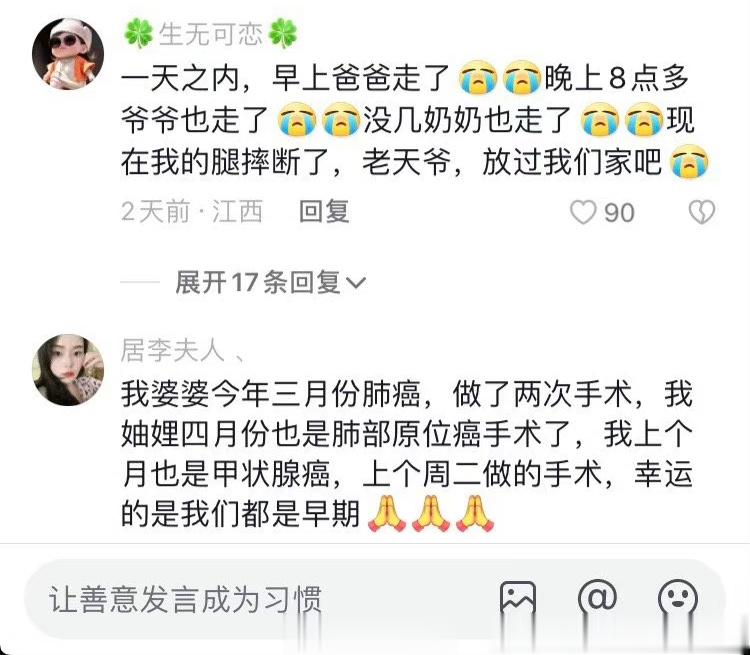750x655 pixels.
Task: Click the clover icon after the name 生无可恋
Action: click(x=282, y=34)
